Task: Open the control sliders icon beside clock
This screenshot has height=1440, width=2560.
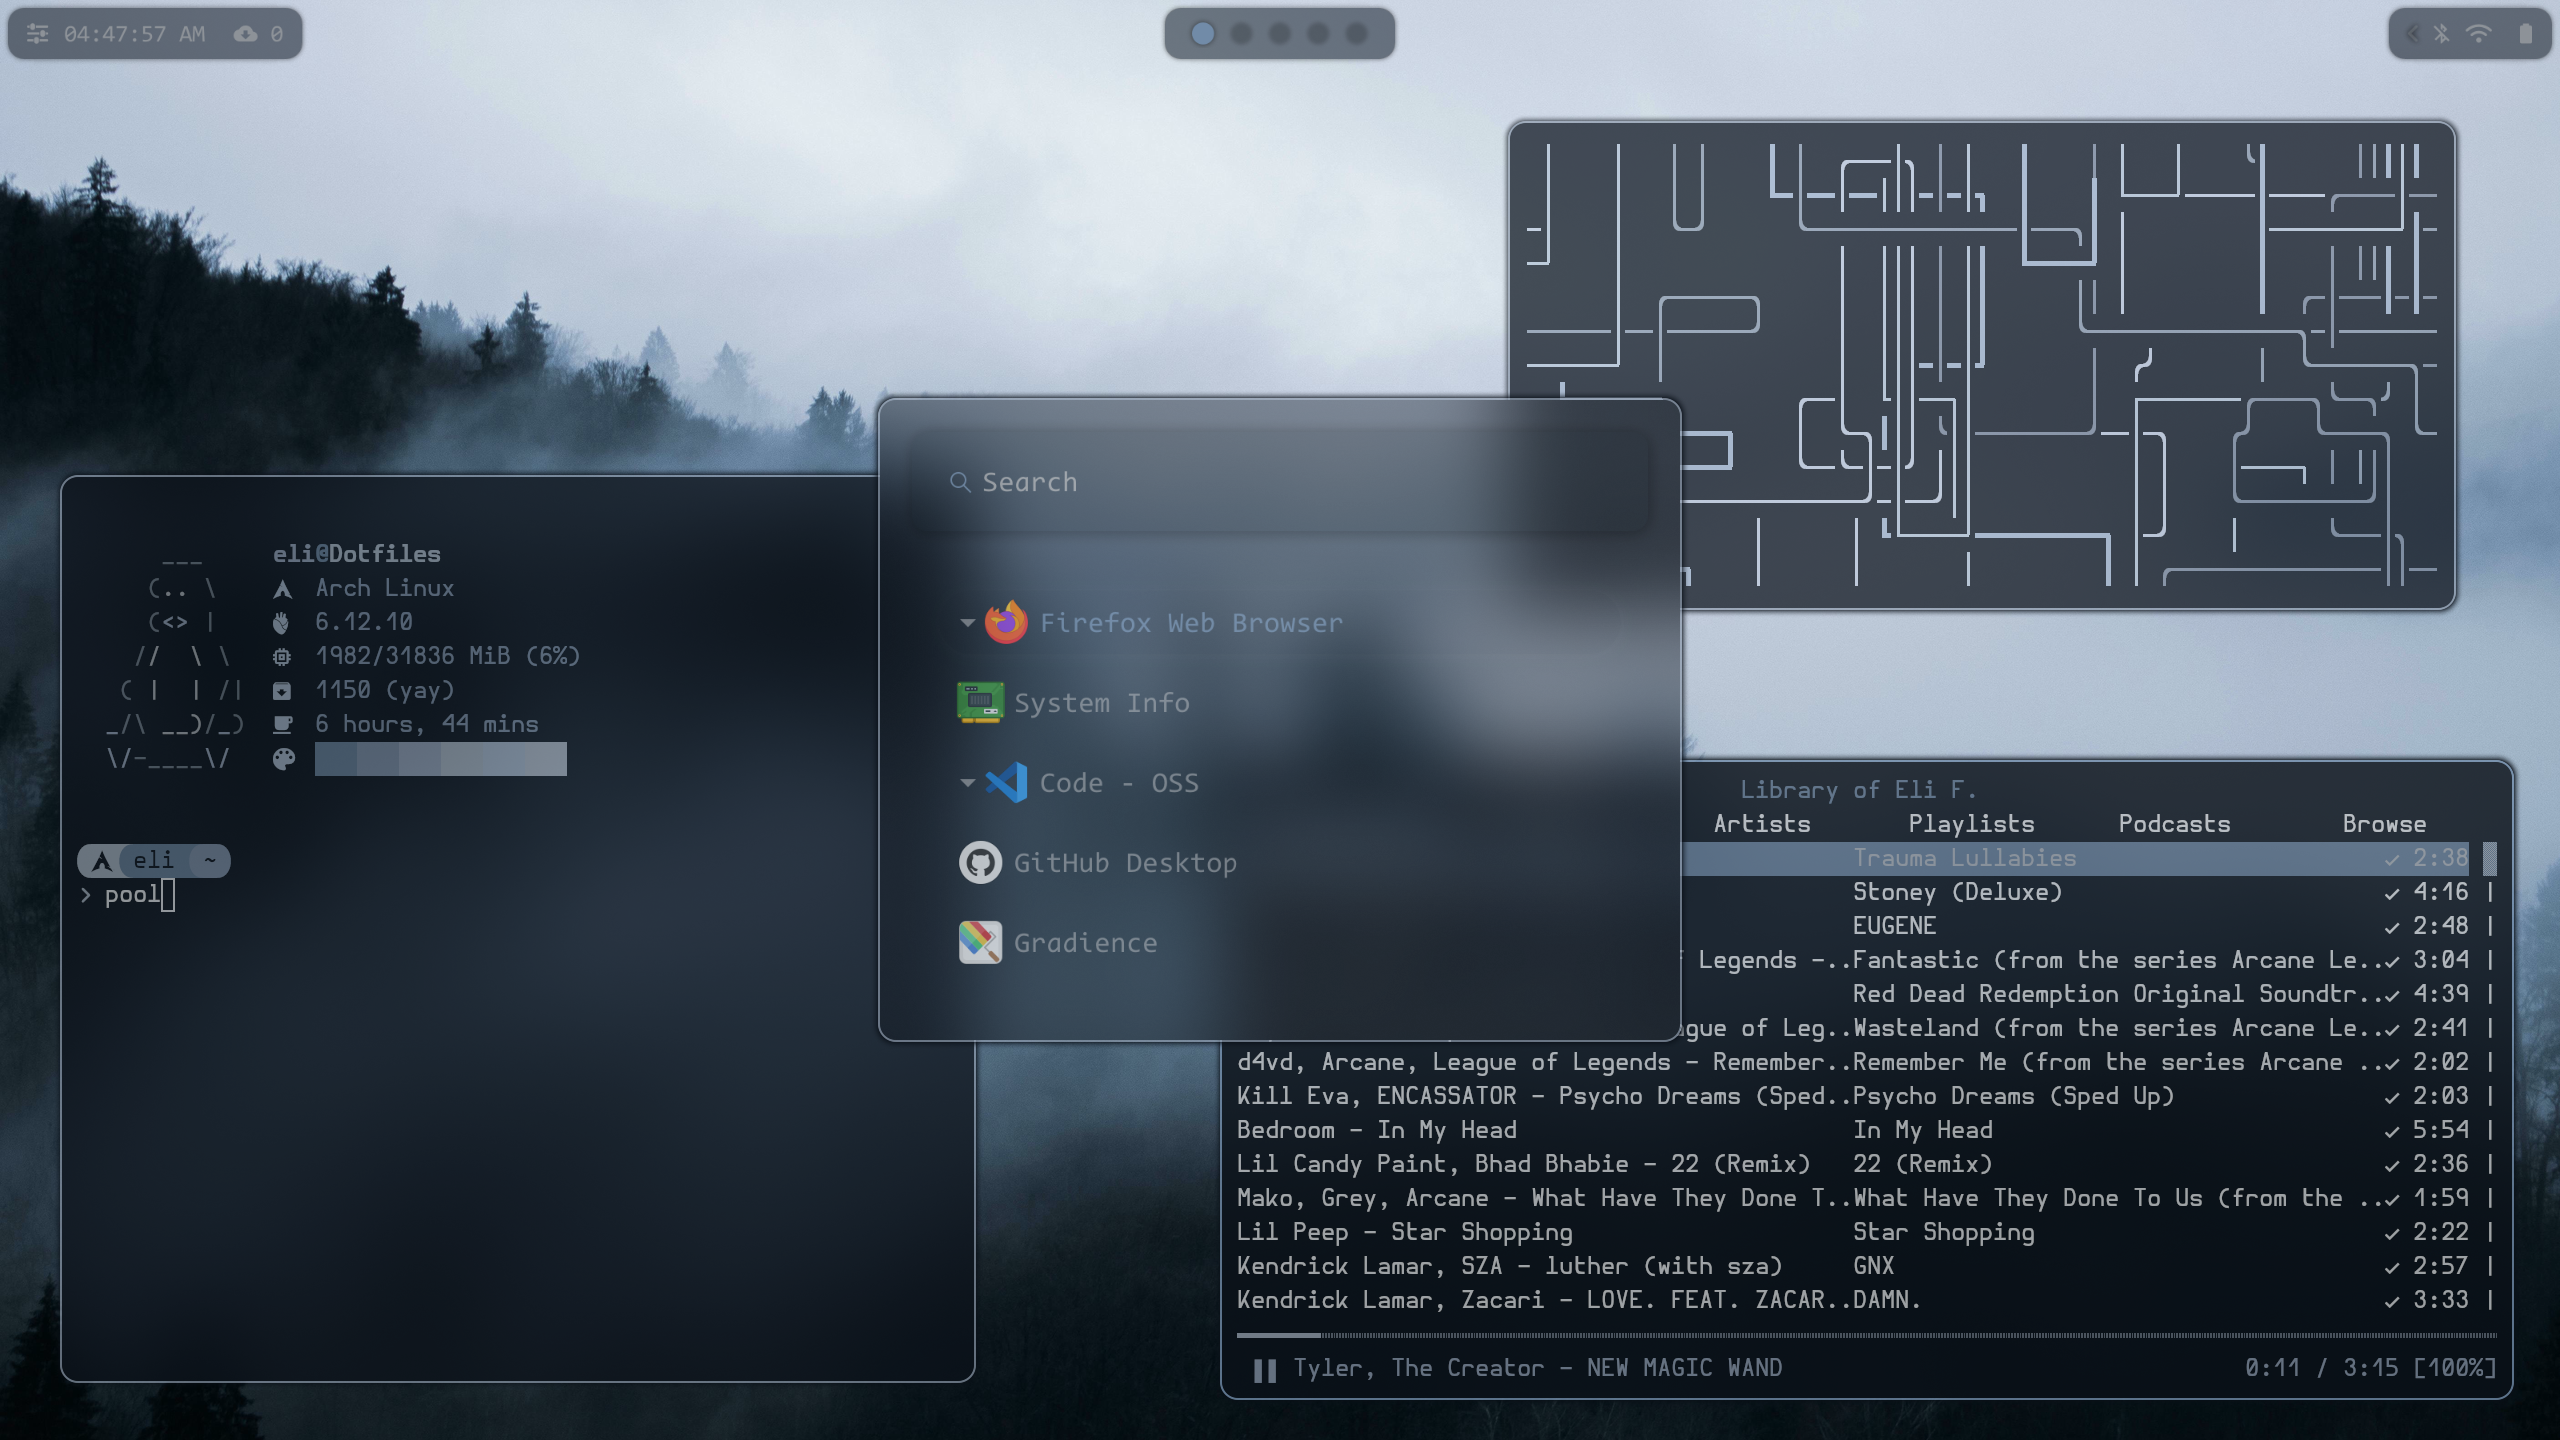Action: coord(37,34)
